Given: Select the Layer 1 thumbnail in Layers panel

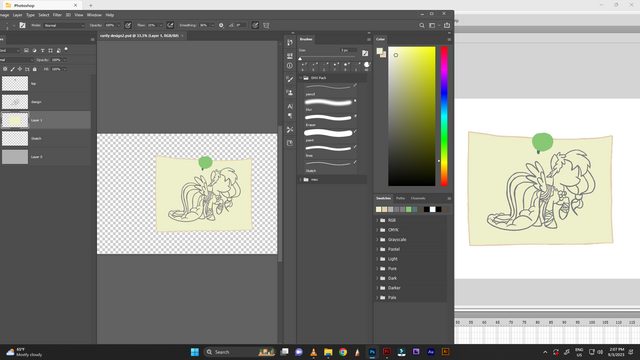Looking at the screenshot, I should [15, 120].
